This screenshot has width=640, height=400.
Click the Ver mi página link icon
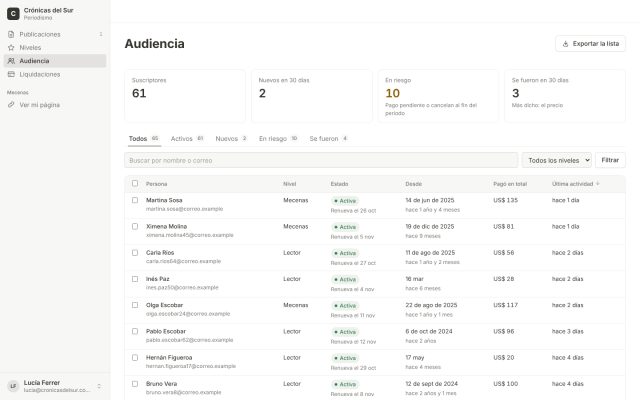click(11, 105)
